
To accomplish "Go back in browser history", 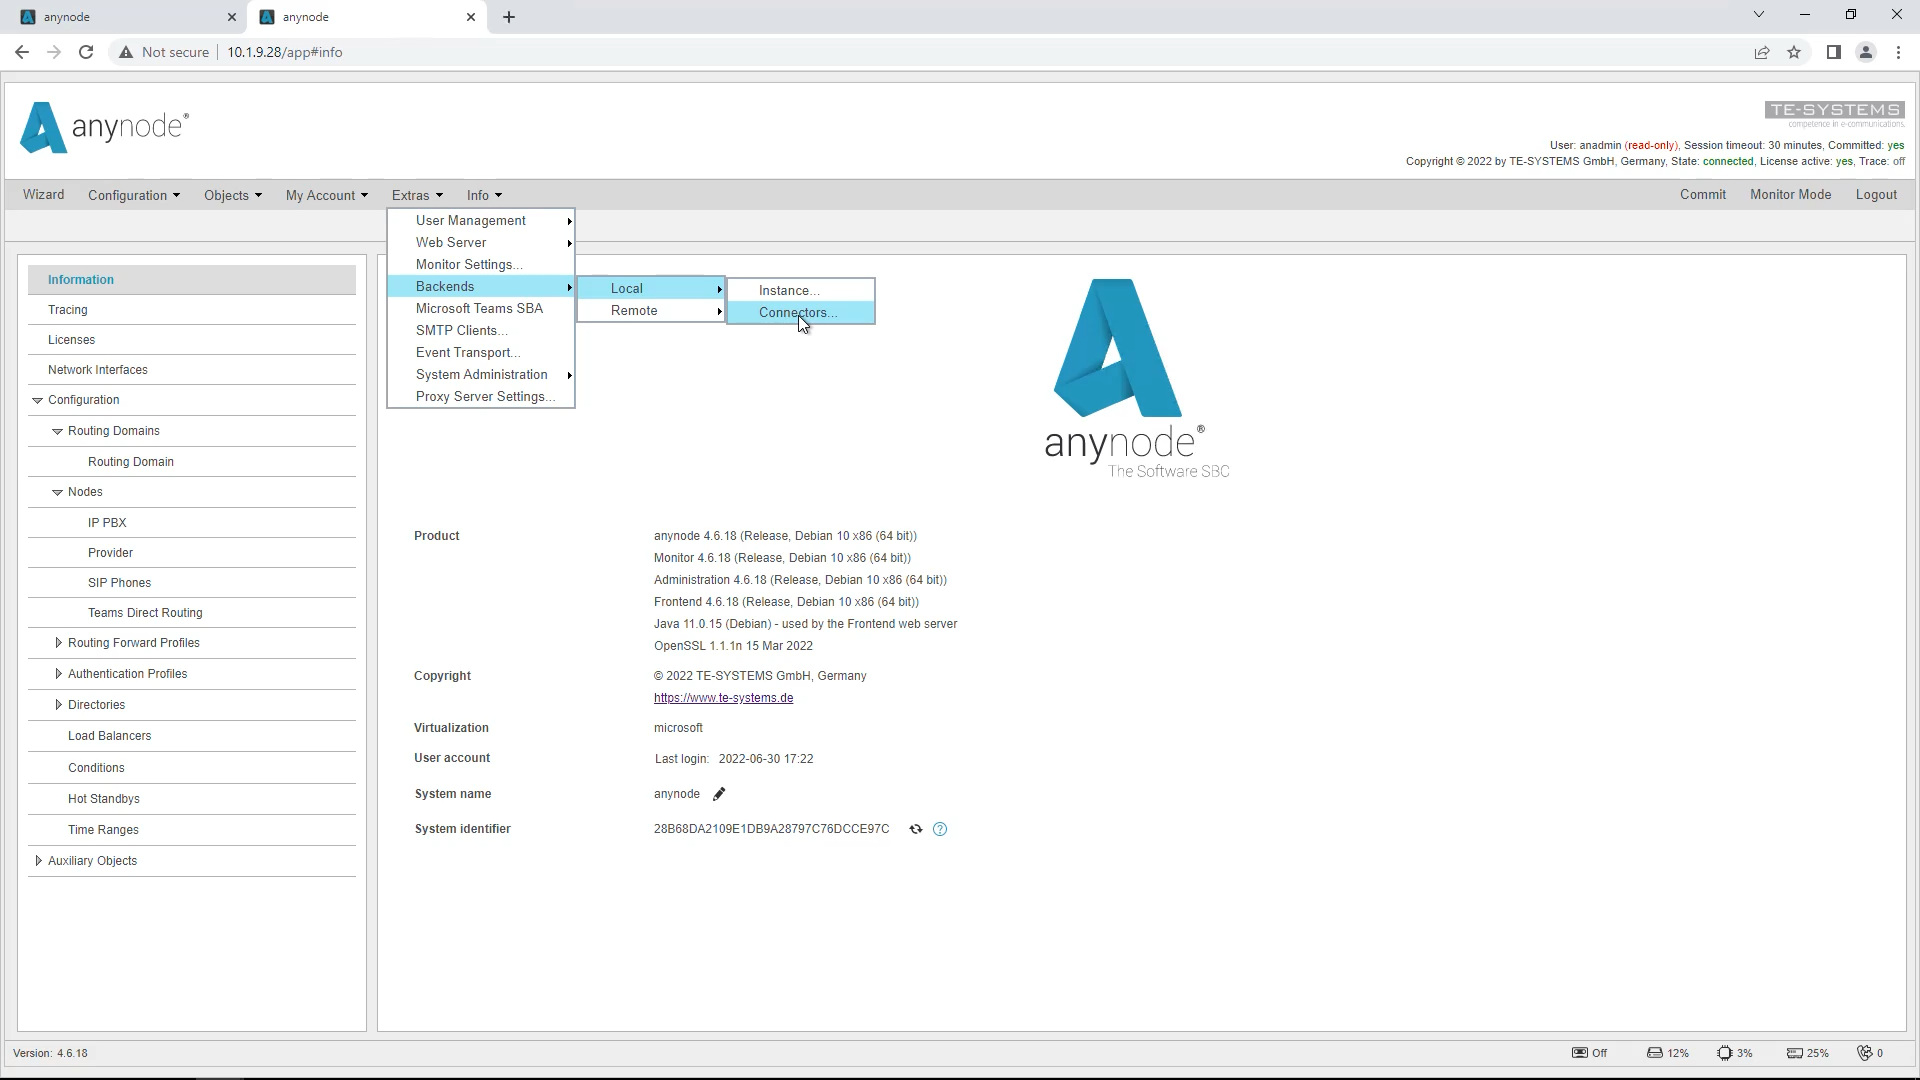I will pos(22,52).
